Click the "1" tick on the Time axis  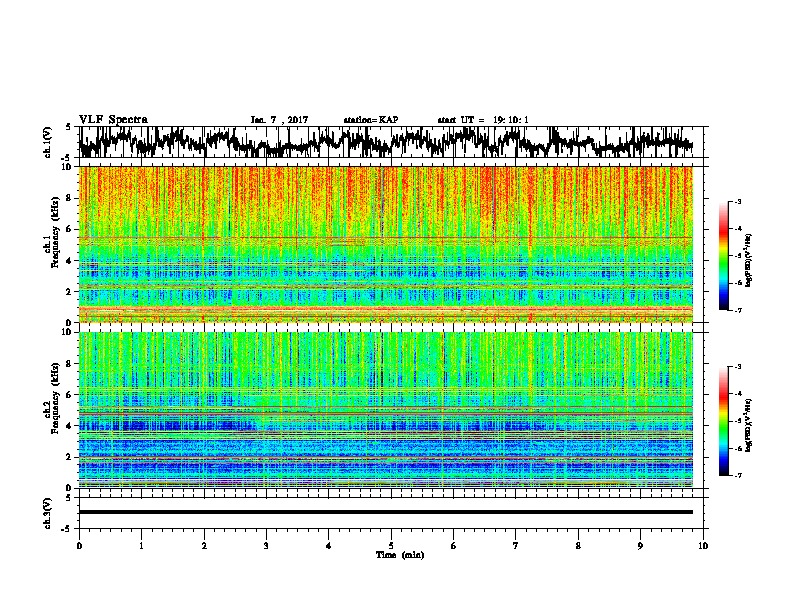[142, 546]
